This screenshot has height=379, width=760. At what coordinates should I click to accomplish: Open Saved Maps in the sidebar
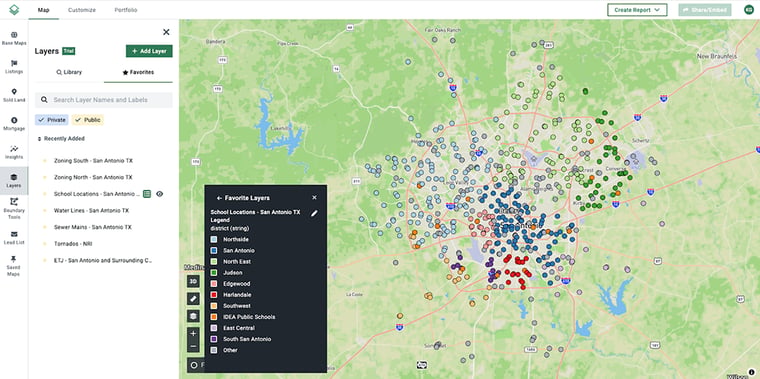click(x=14, y=266)
